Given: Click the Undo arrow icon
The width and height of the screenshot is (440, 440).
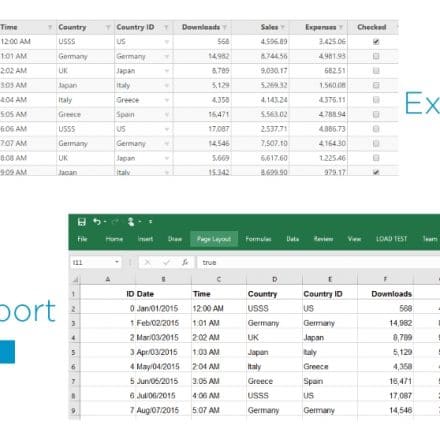Looking at the screenshot, I should click(97, 222).
